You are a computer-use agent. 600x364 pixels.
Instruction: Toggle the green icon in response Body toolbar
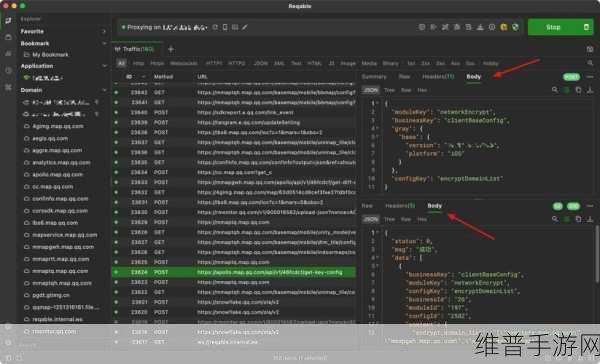point(566,219)
